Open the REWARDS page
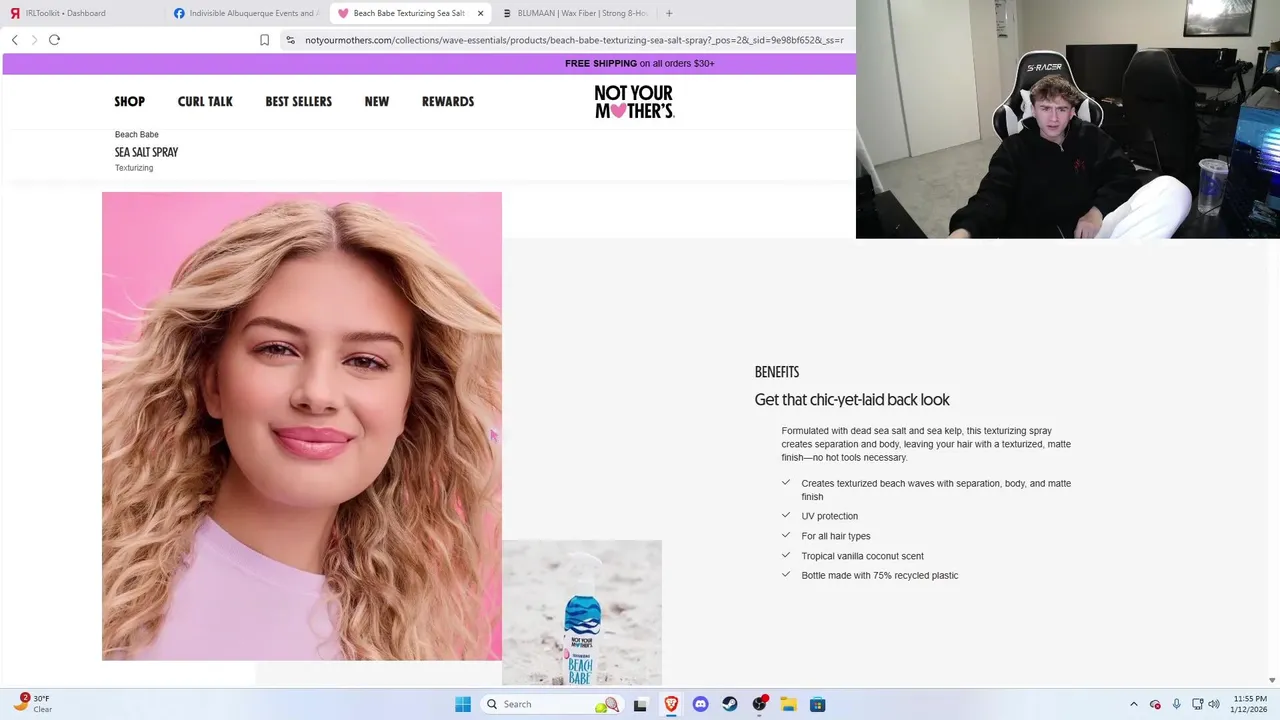The height and width of the screenshot is (720, 1280). 448,101
